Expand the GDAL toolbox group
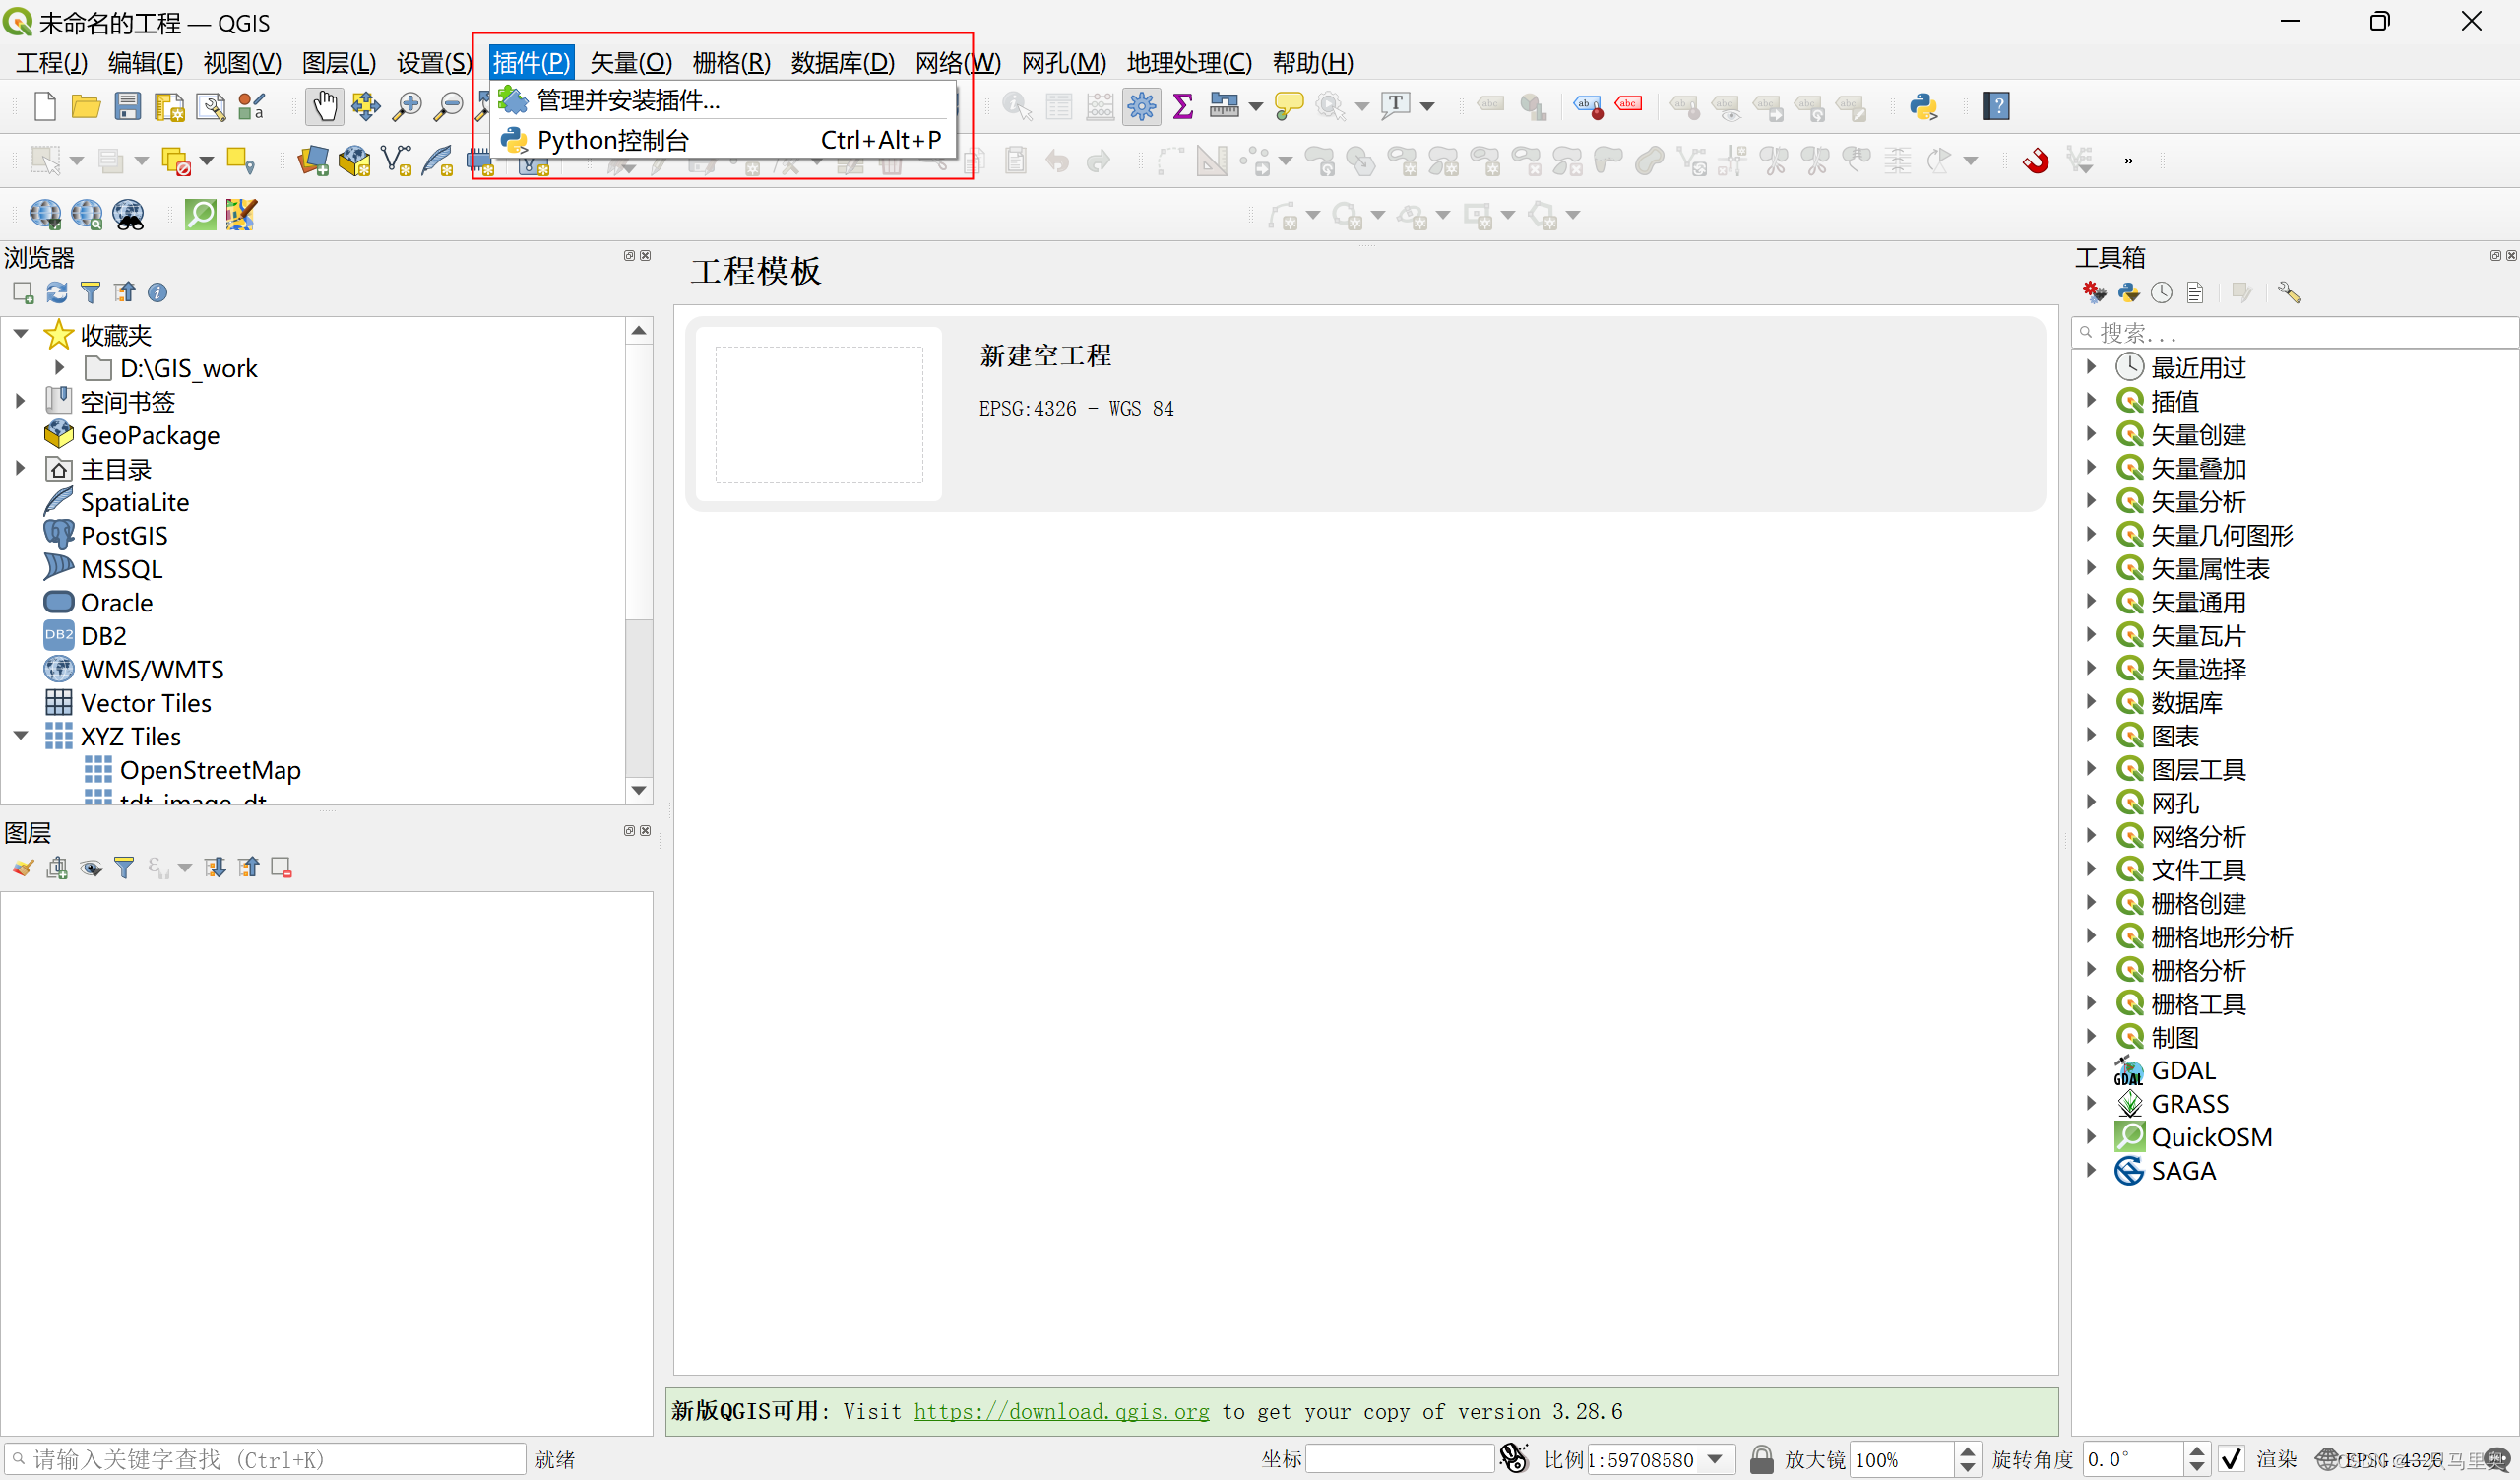 2091,1070
